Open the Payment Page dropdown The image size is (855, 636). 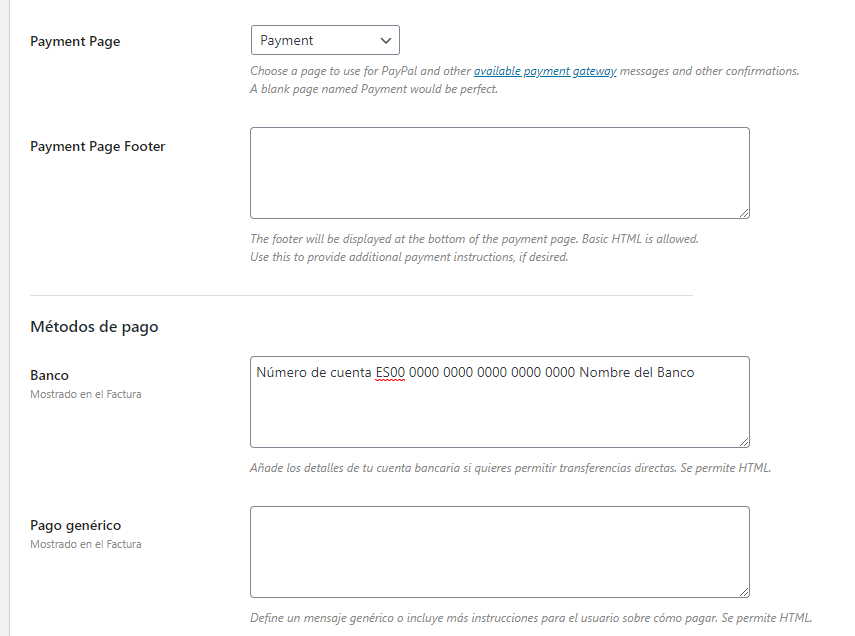[x=325, y=40]
